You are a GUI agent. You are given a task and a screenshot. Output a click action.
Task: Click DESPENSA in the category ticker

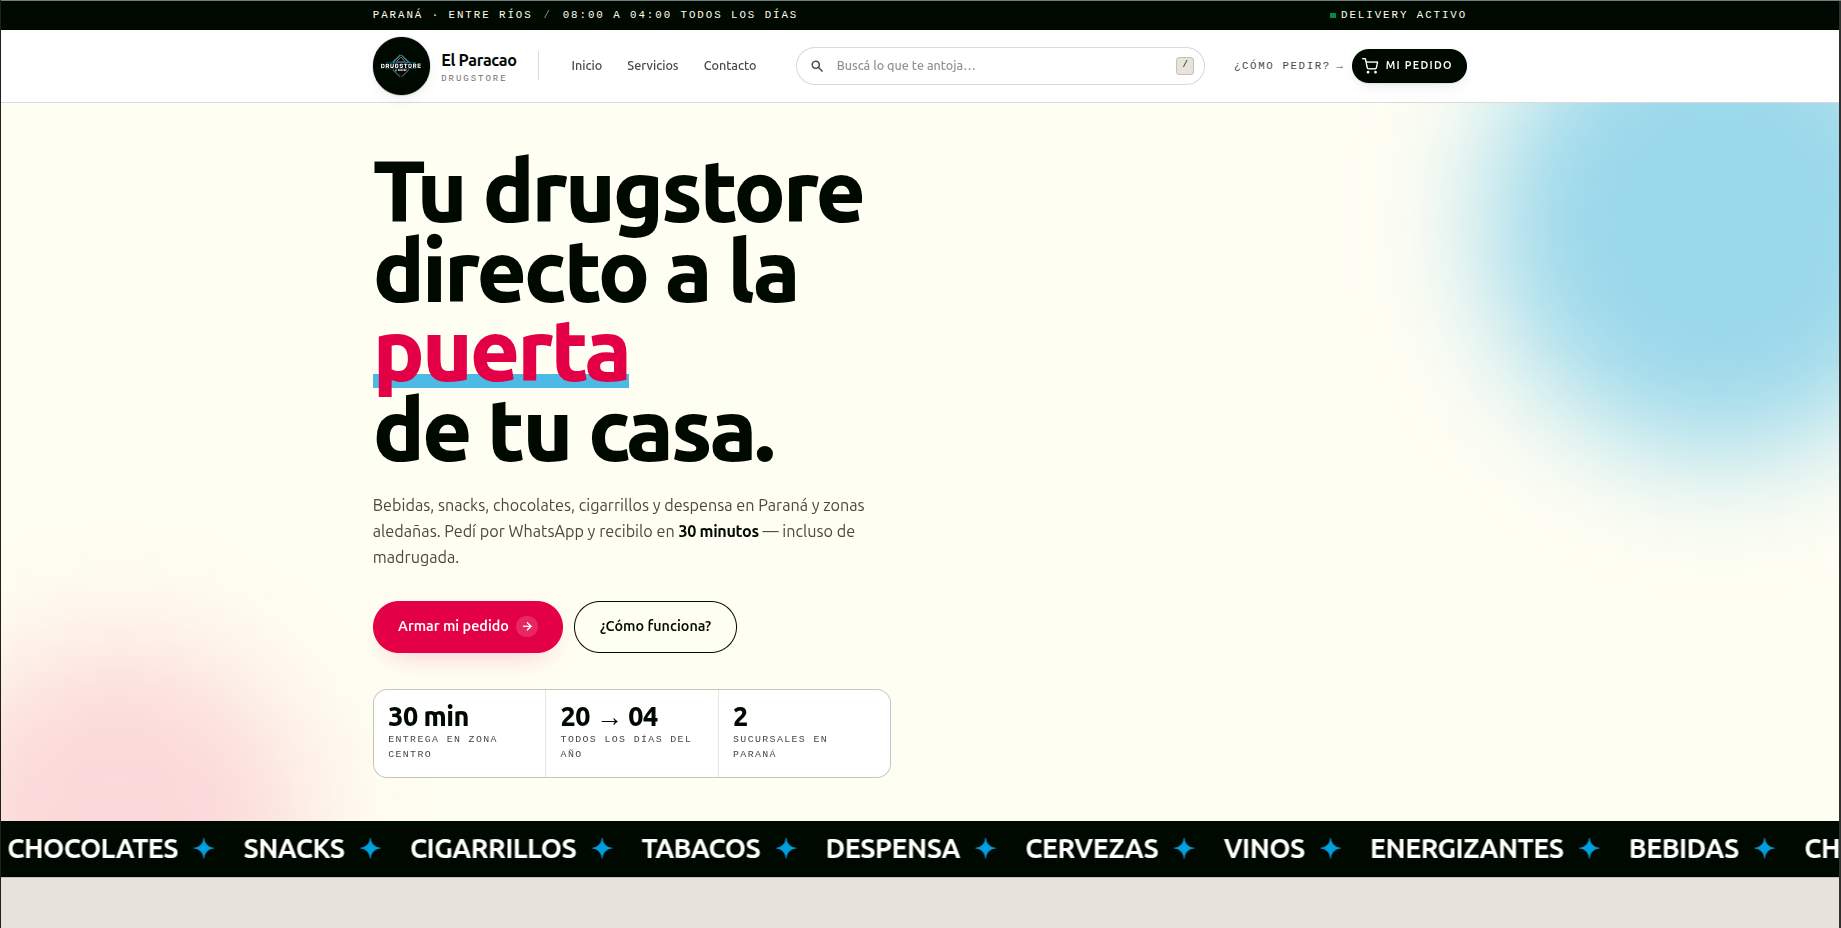(x=893, y=849)
